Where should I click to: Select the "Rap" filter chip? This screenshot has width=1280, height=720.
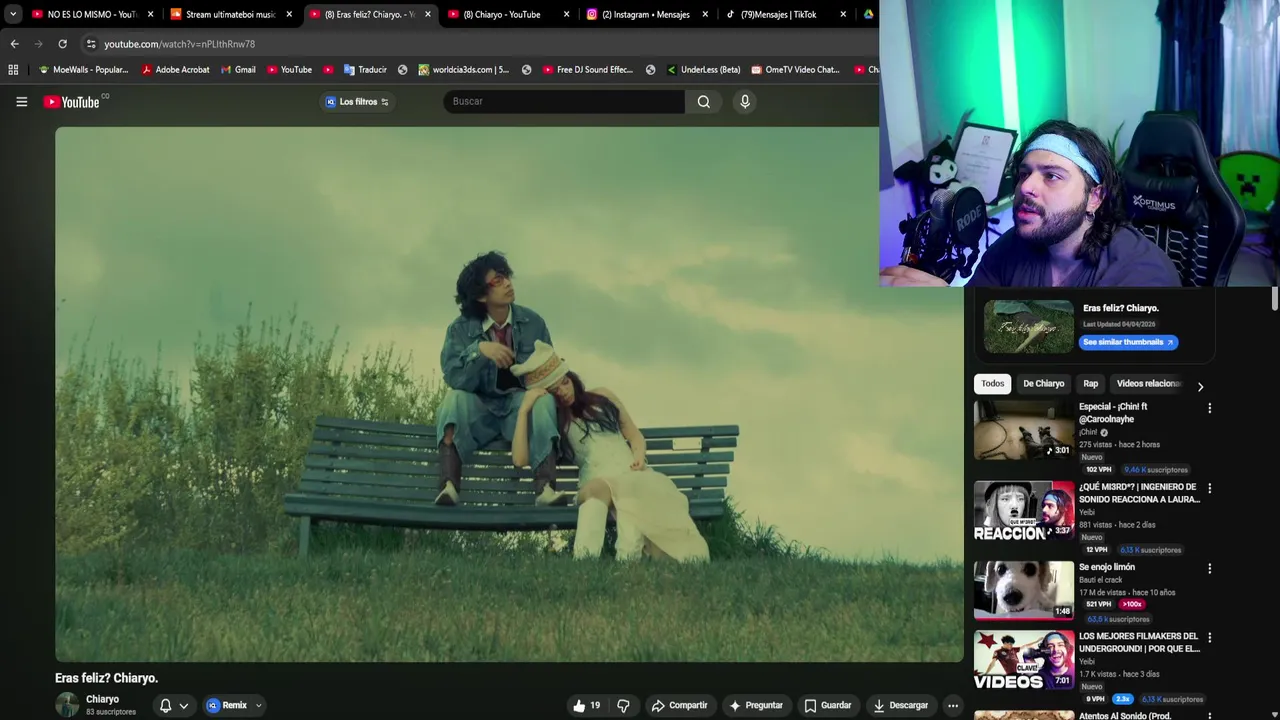click(x=1090, y=383)
